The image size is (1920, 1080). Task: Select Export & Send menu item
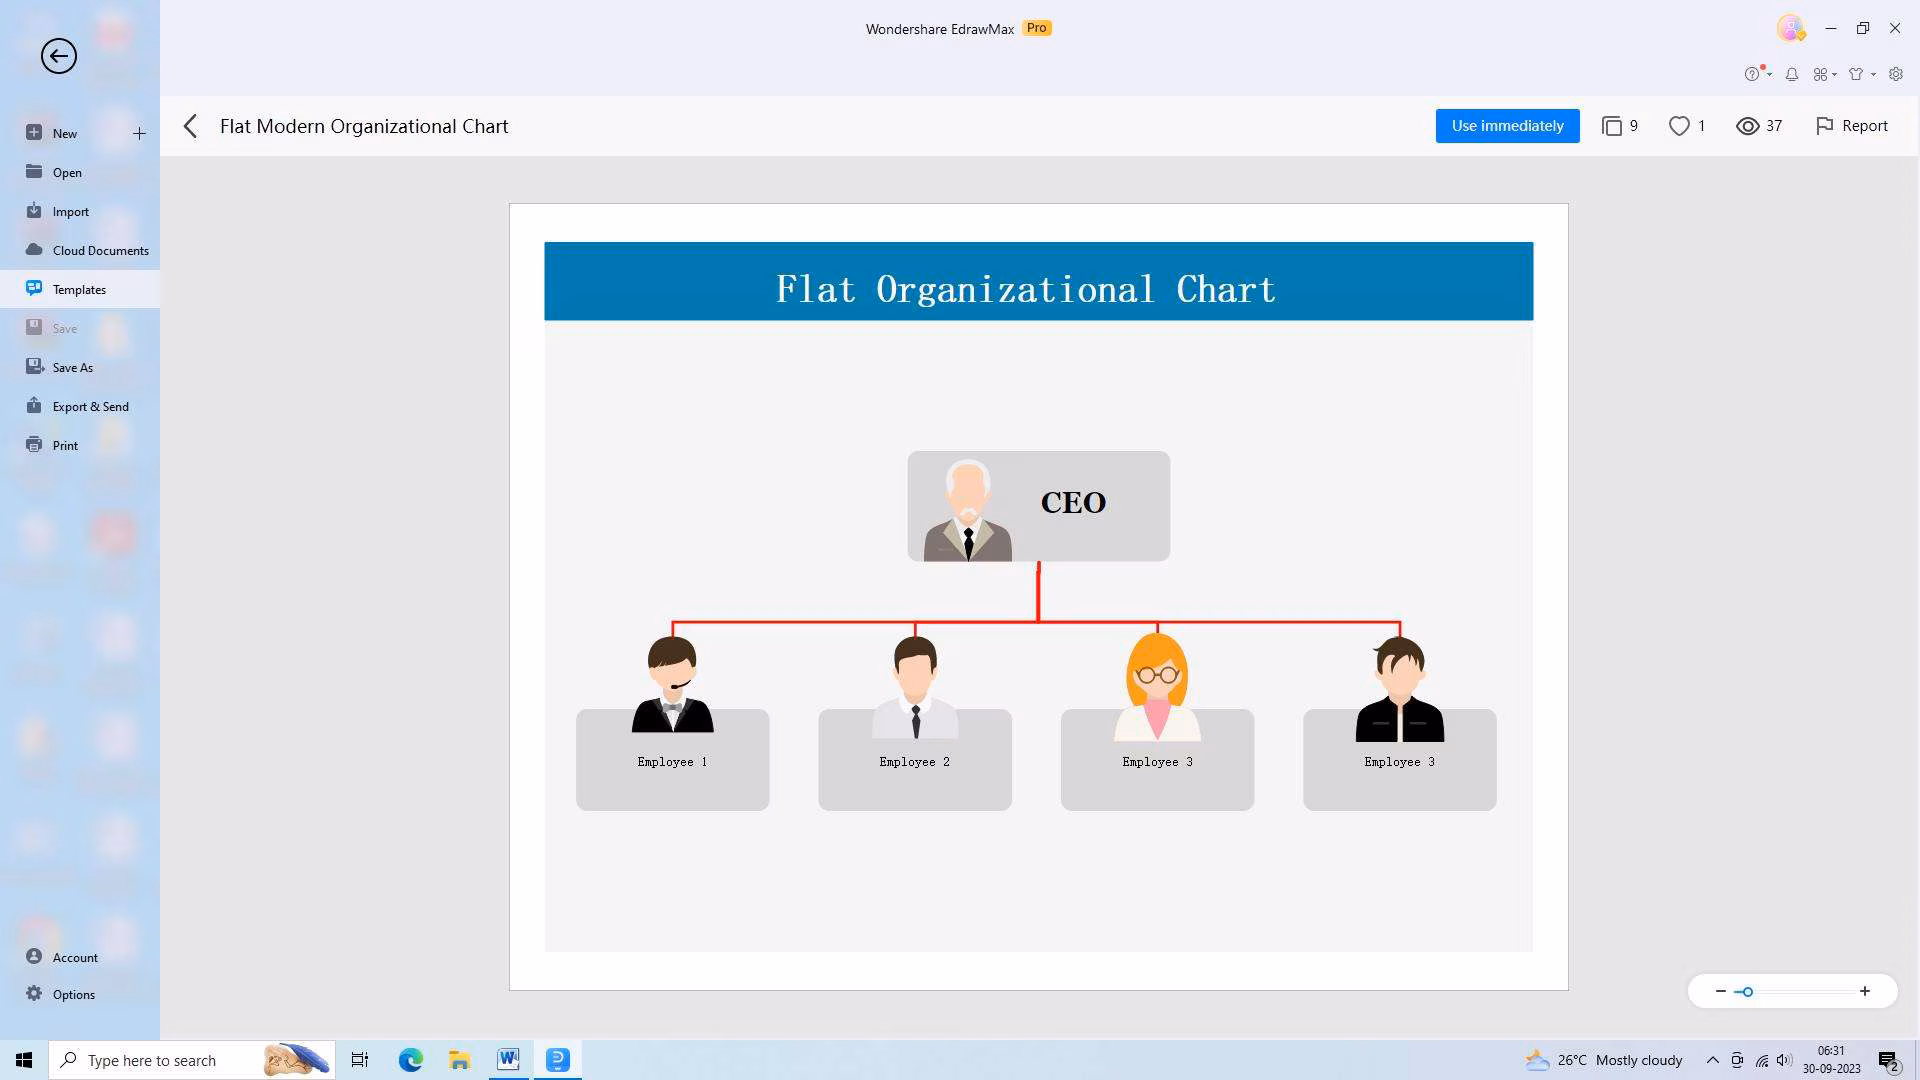coord(90,406)
